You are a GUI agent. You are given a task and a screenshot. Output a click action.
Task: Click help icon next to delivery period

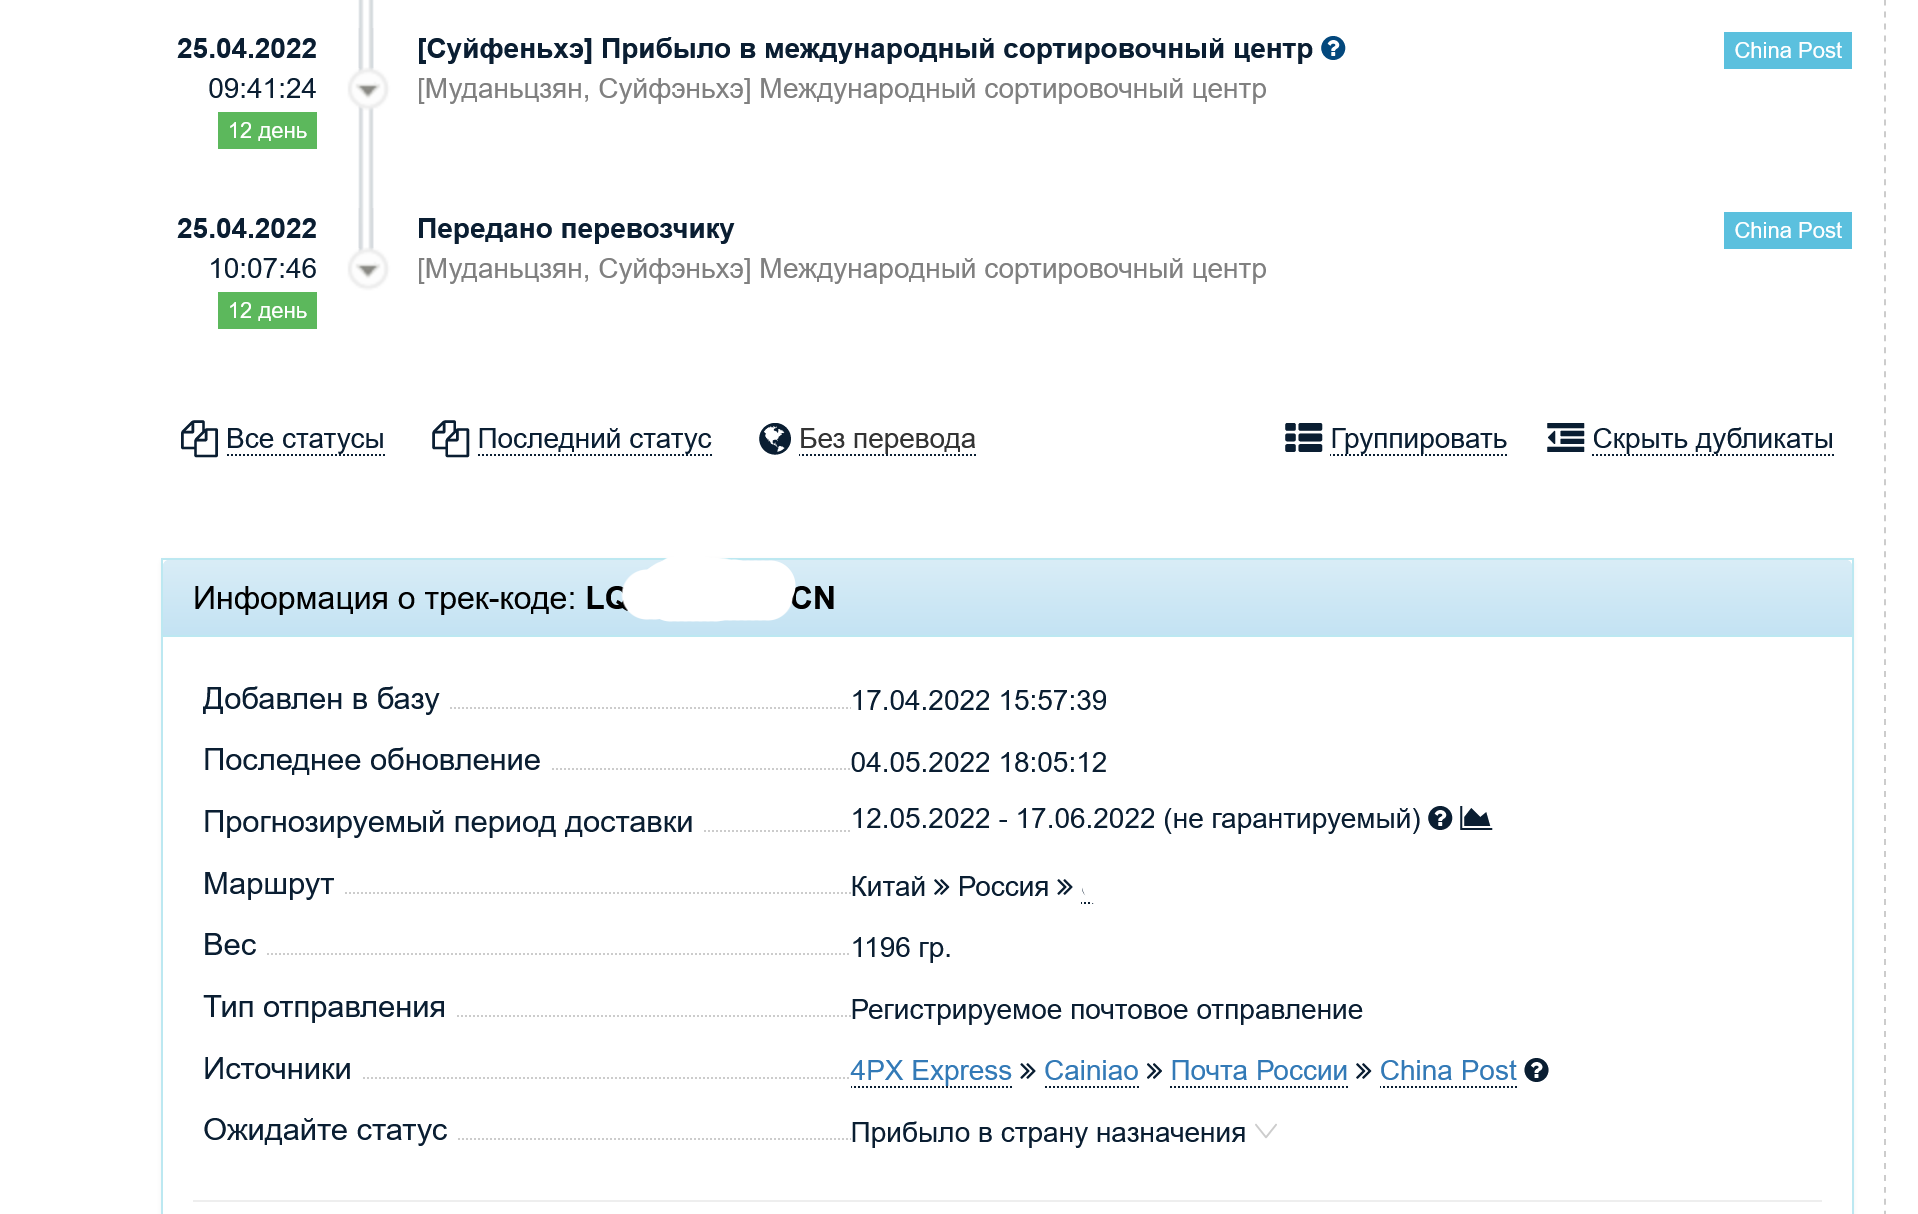(x=1440, y=818)
